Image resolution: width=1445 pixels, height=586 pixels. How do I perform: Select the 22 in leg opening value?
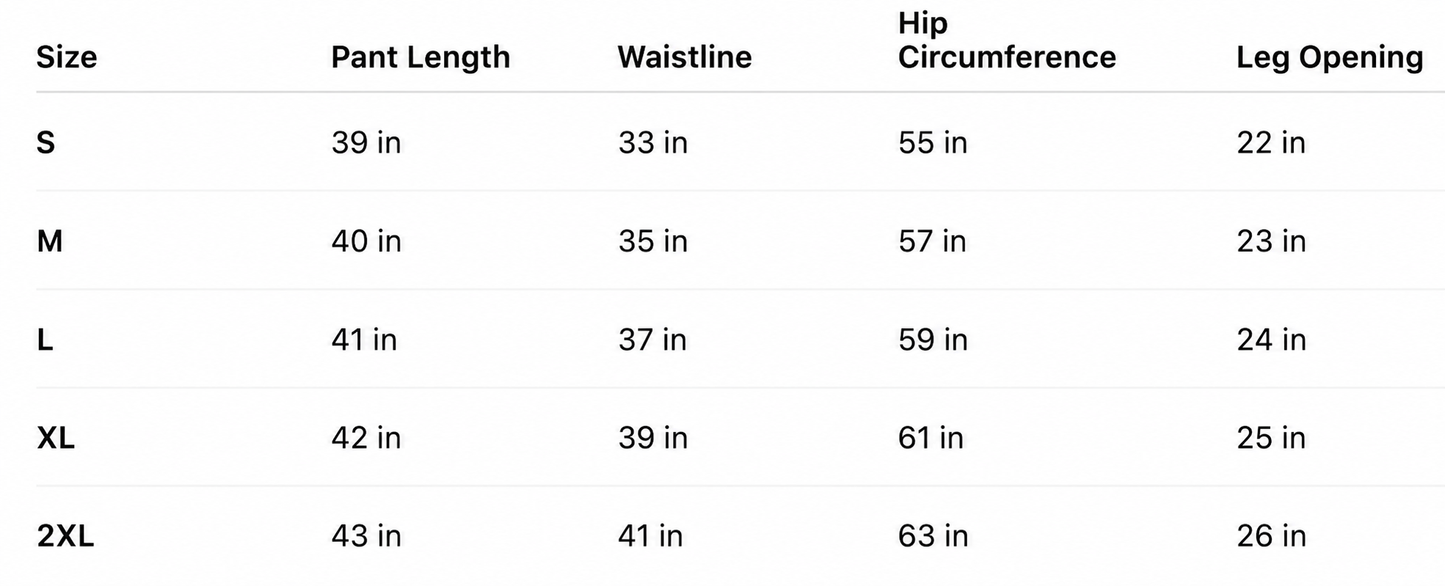click(x=1271, y=143)
